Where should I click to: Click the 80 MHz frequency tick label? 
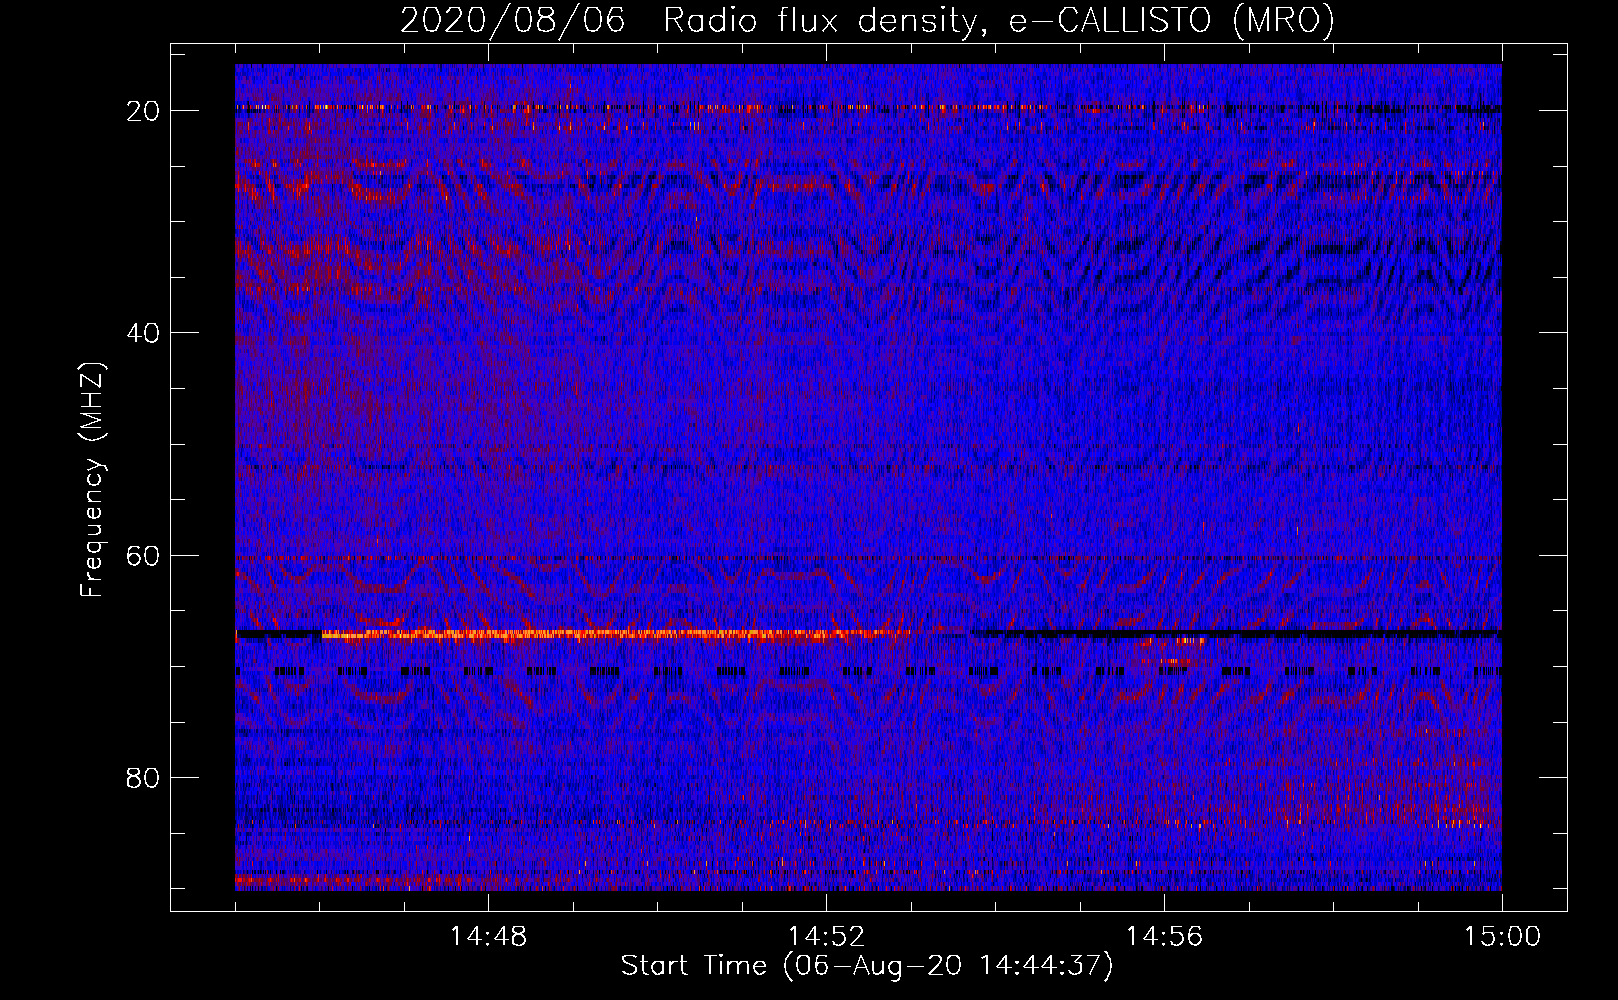point(143,778)
